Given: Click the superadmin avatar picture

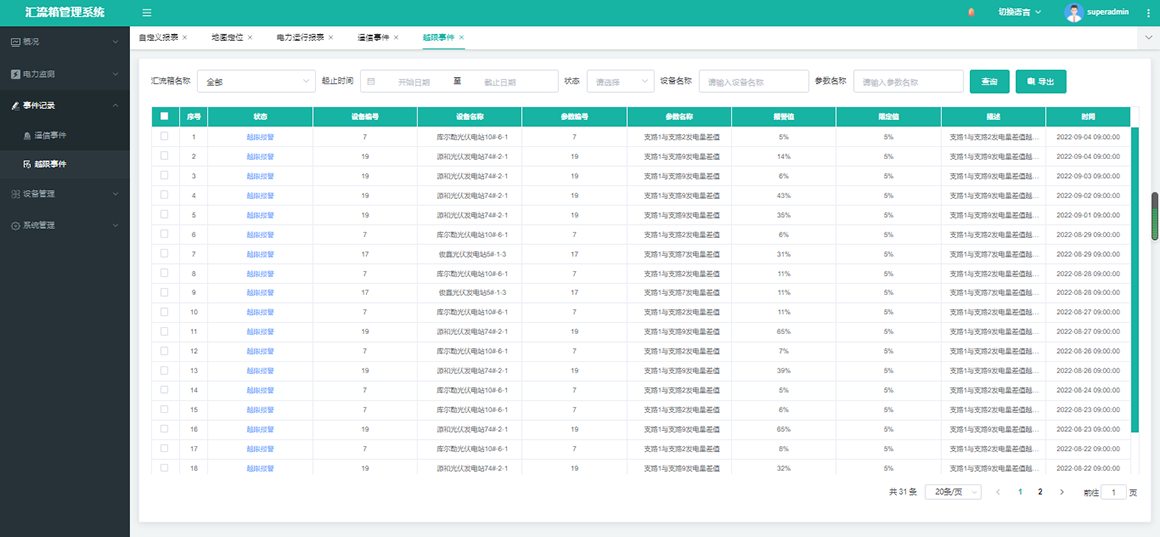Looking at the screenshot, I should (1073, 12).
